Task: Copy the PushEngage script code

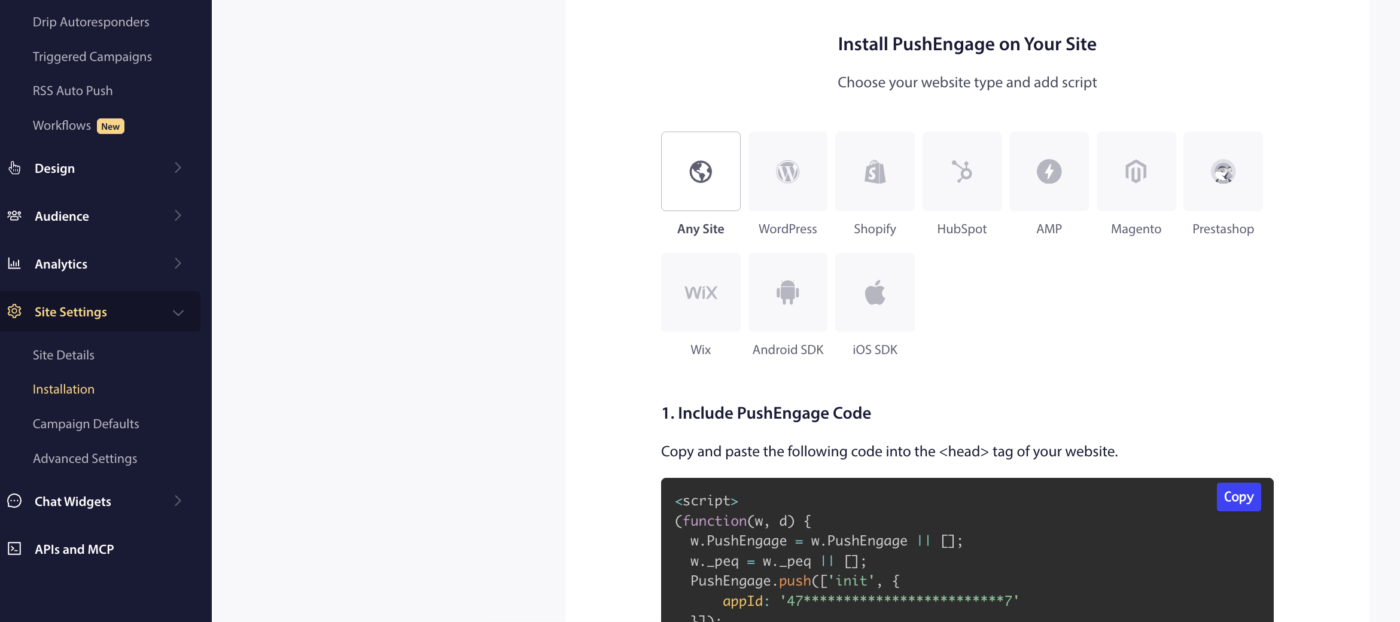Action: point(1238,497)
